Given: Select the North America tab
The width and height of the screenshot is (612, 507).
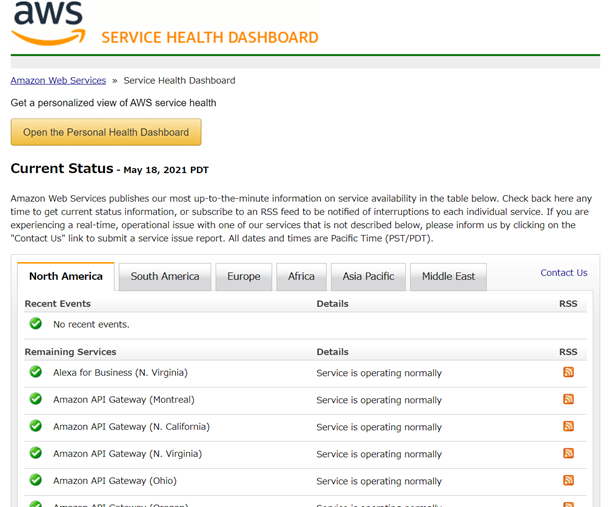Looking at the screenshot, I should click(x=66, y=276).
